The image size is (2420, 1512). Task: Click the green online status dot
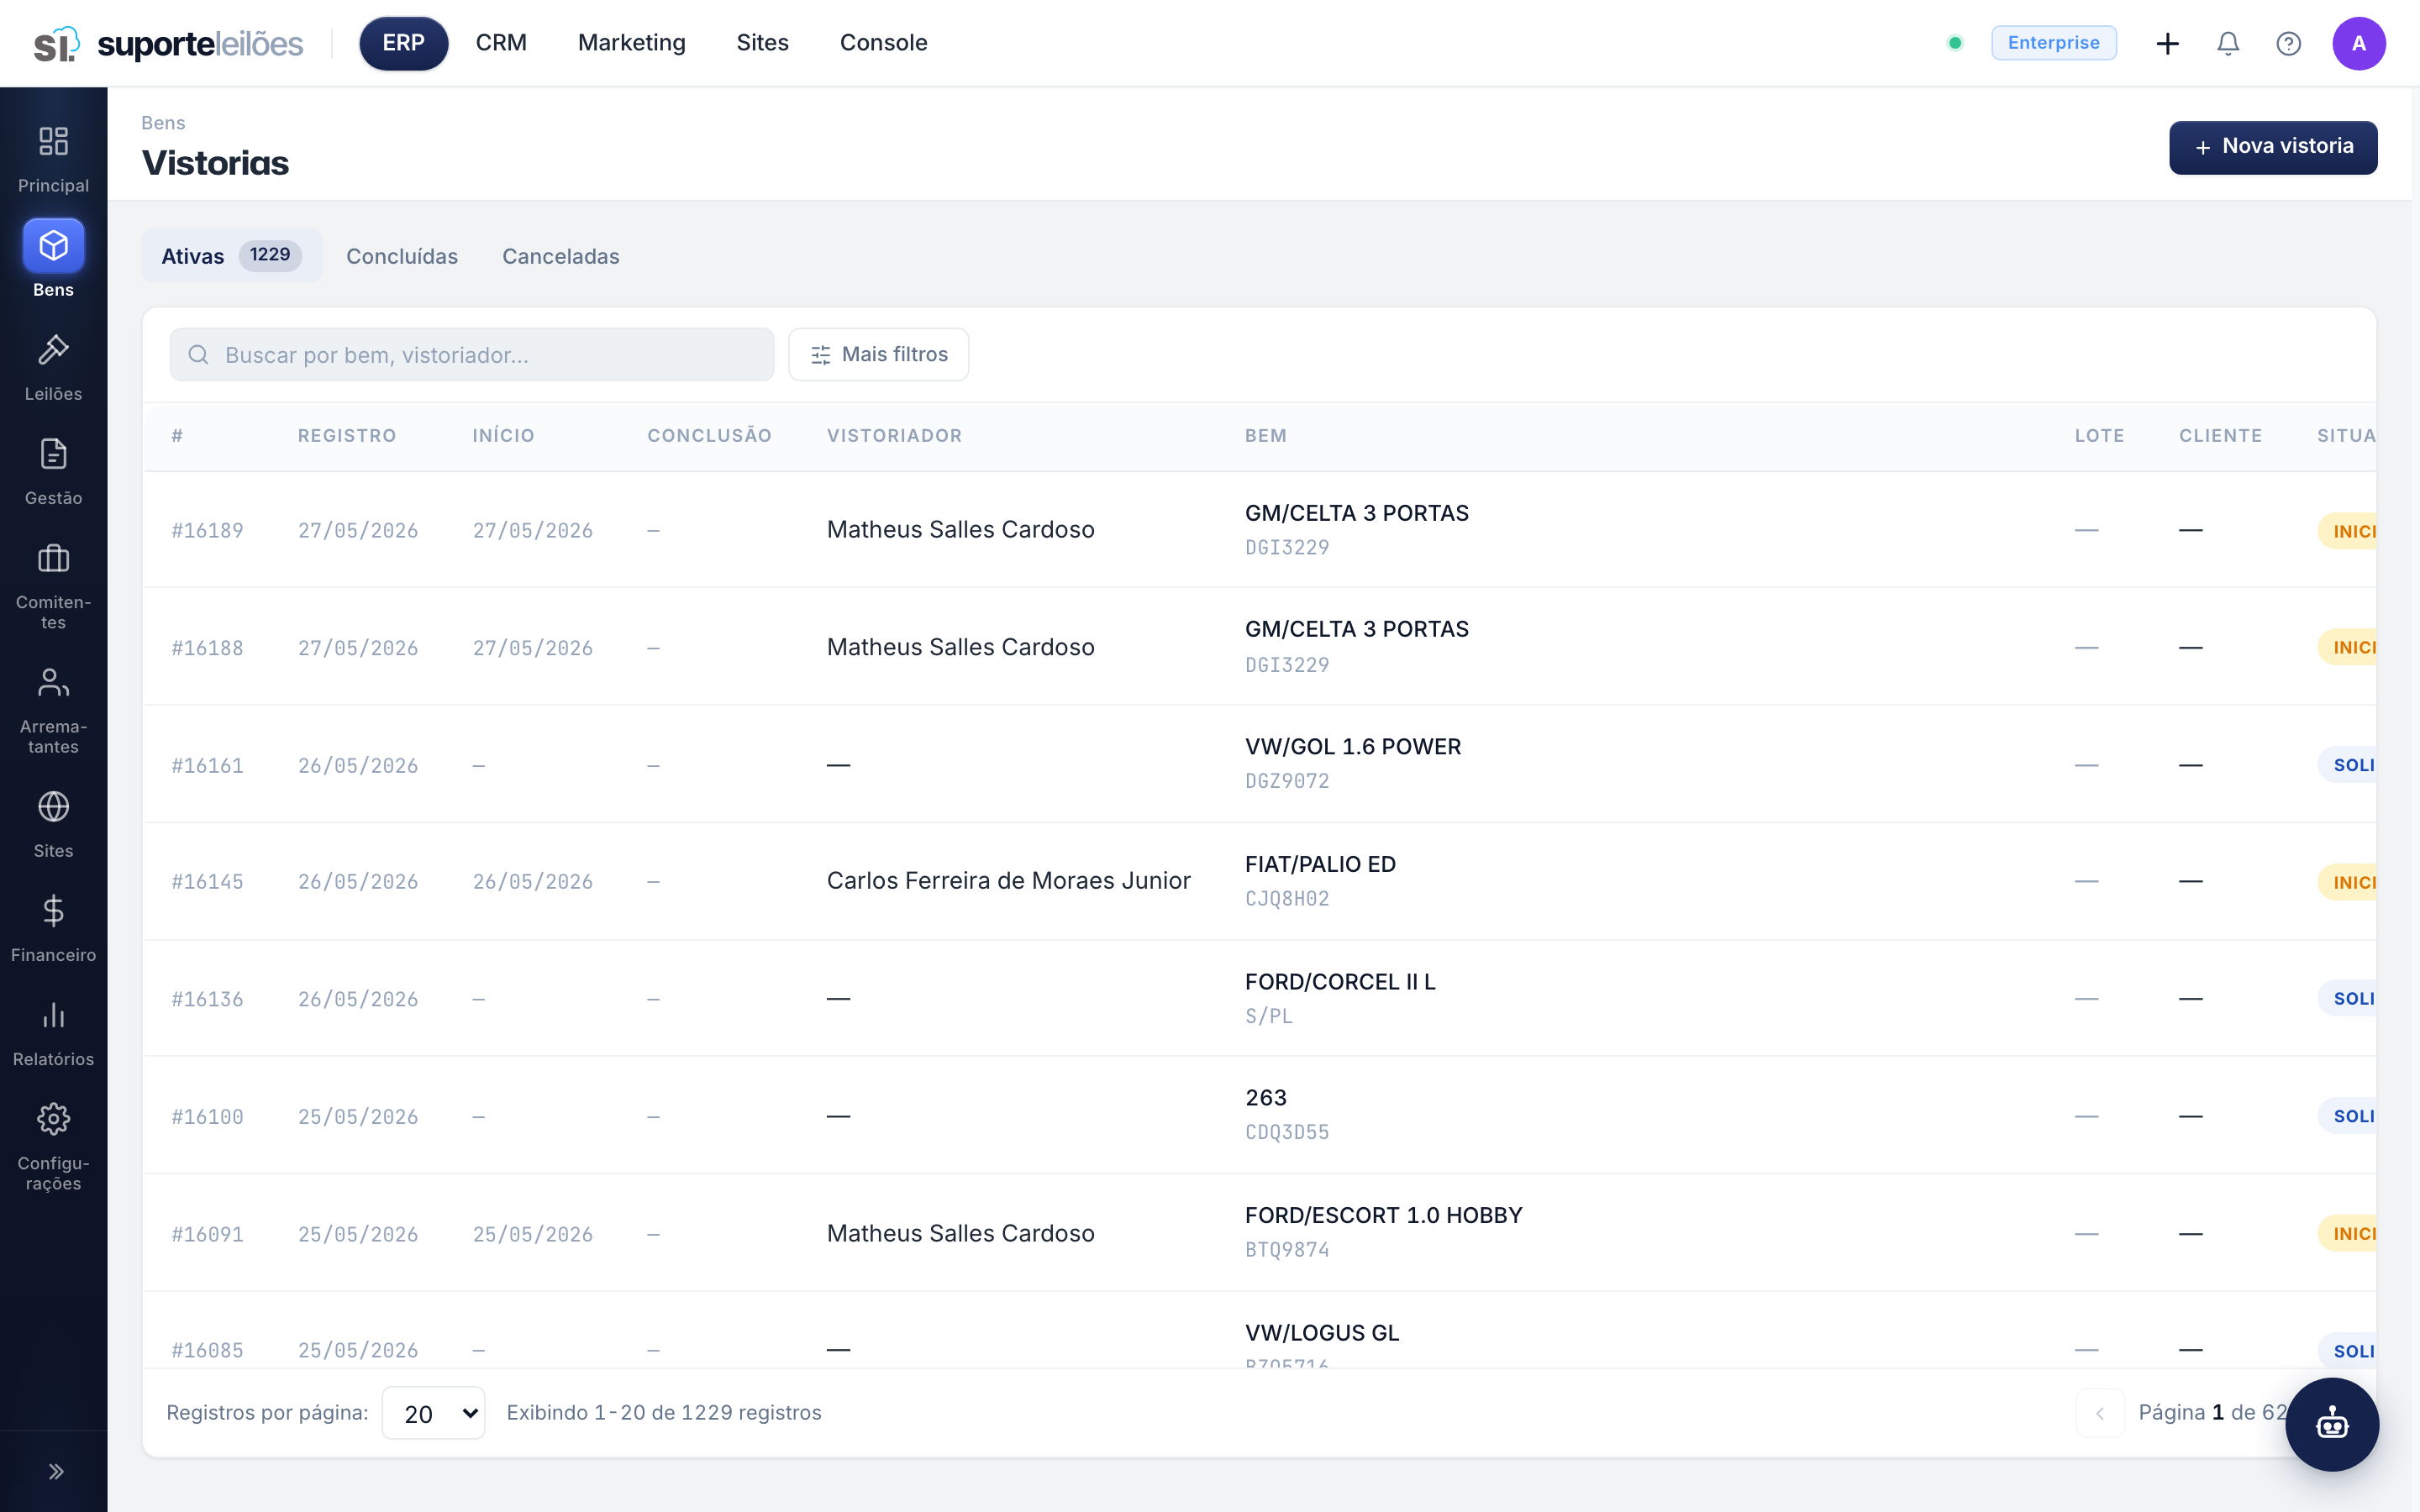pyautogui.click(x=1955, y=43)
